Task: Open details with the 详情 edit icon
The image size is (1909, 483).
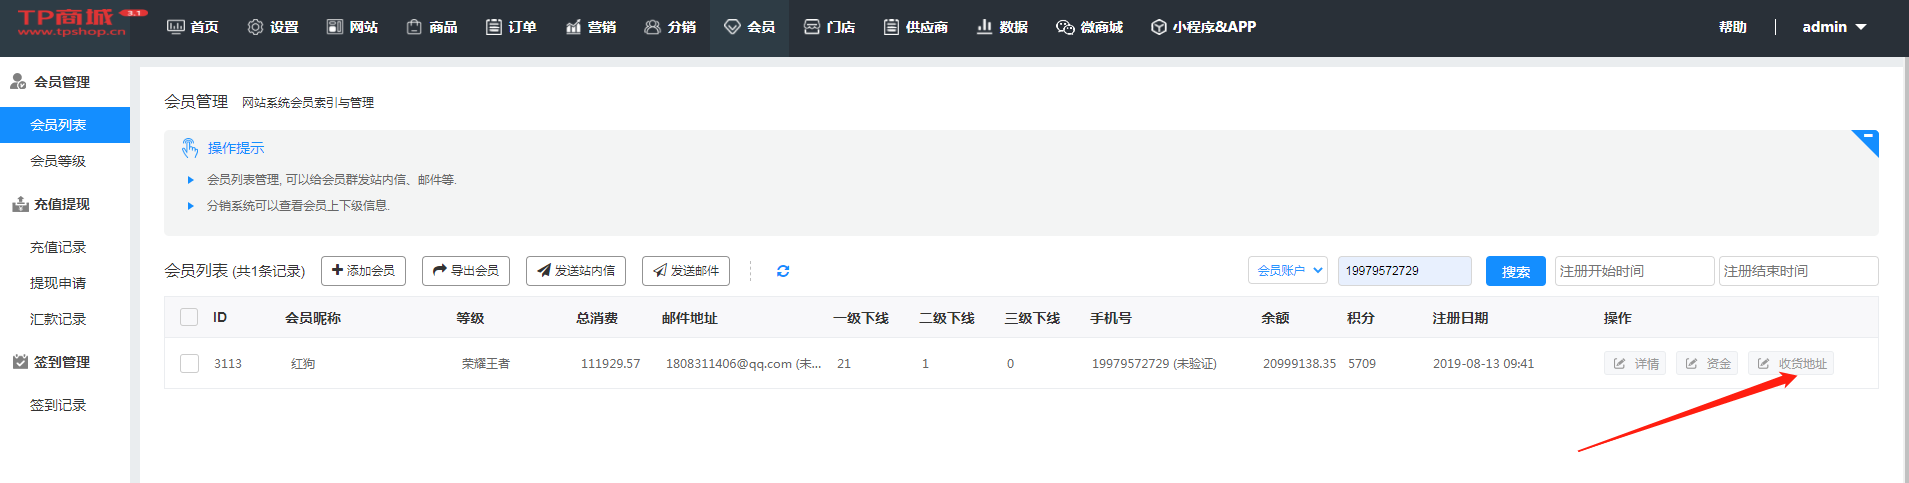Action: coord(1635,364)
